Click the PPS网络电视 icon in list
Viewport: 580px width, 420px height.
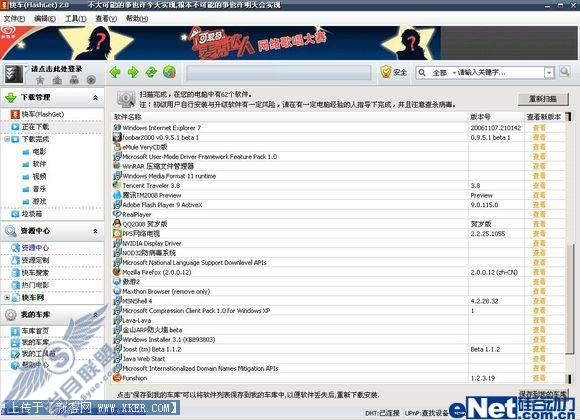pos(117,233)
